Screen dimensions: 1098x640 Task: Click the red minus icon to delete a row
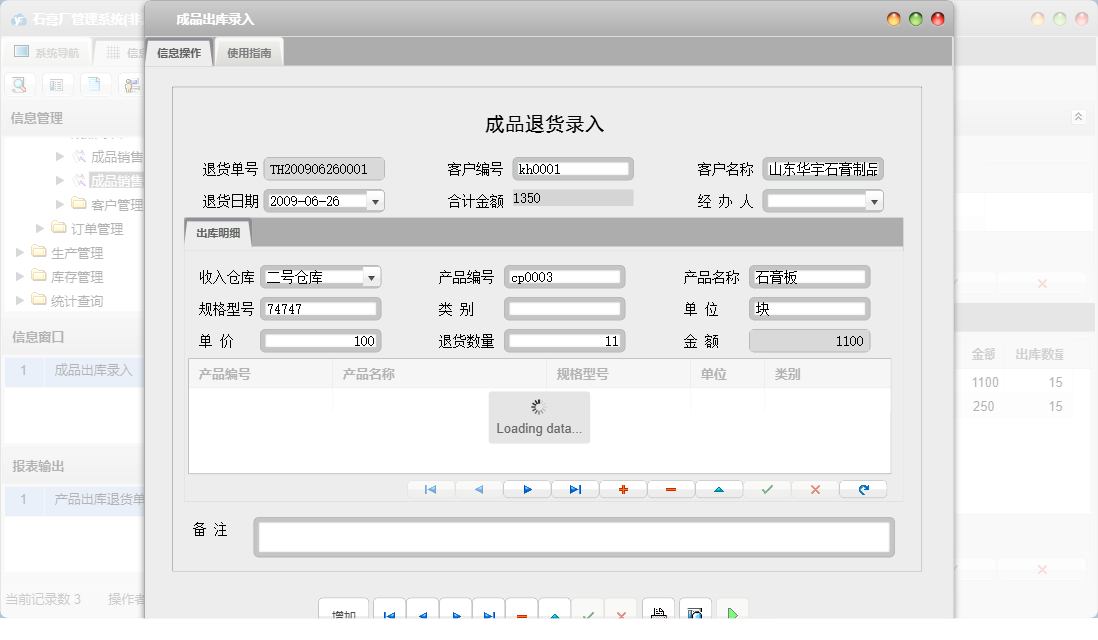[x=670, y=489]
